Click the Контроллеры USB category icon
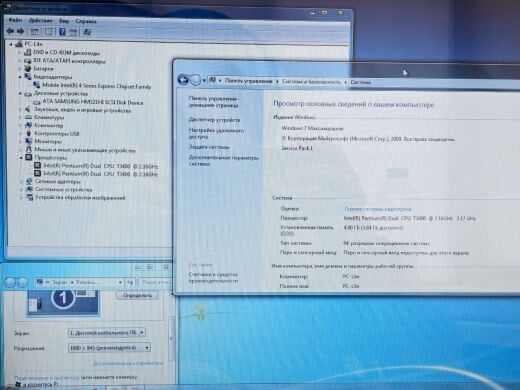Image resolution: width=520 pixels, height=390 pixels. [29, 133]
